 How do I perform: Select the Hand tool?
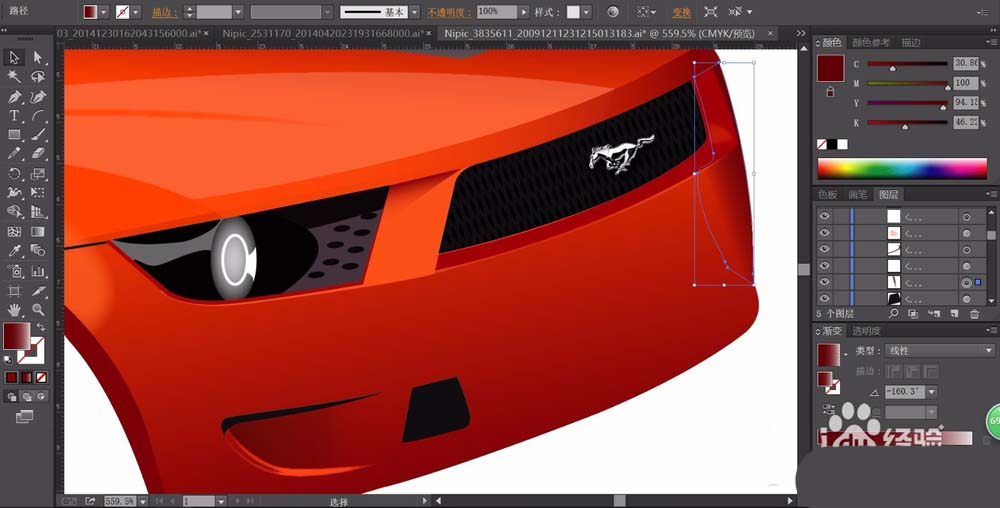pos(13,310)
